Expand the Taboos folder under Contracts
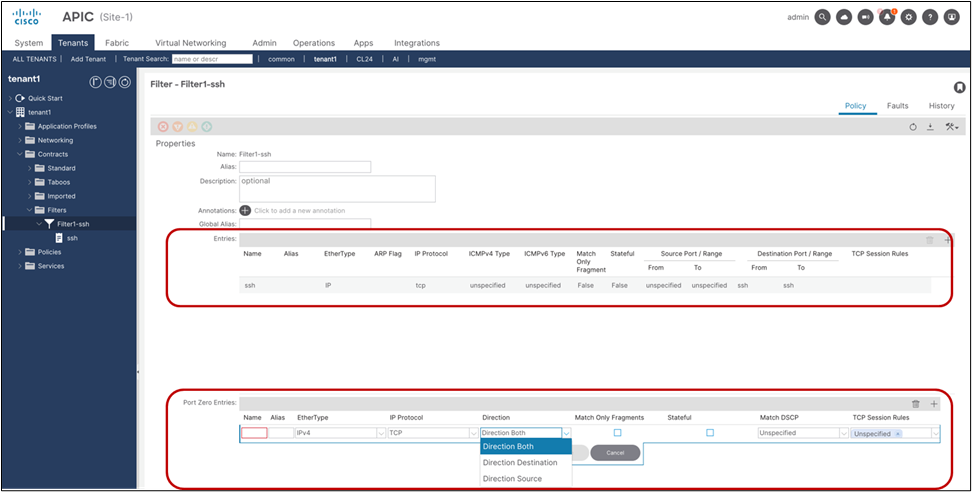This screenshot has width=972, height=492. coord(30,182)
